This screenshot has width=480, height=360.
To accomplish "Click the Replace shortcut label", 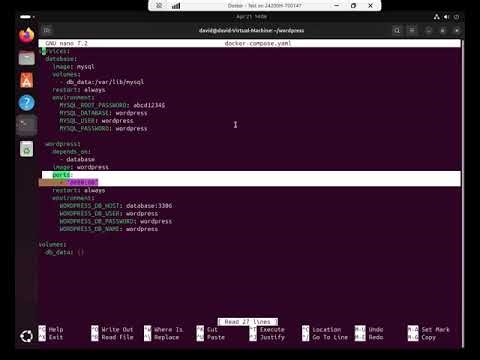I will tap(166, 337).
